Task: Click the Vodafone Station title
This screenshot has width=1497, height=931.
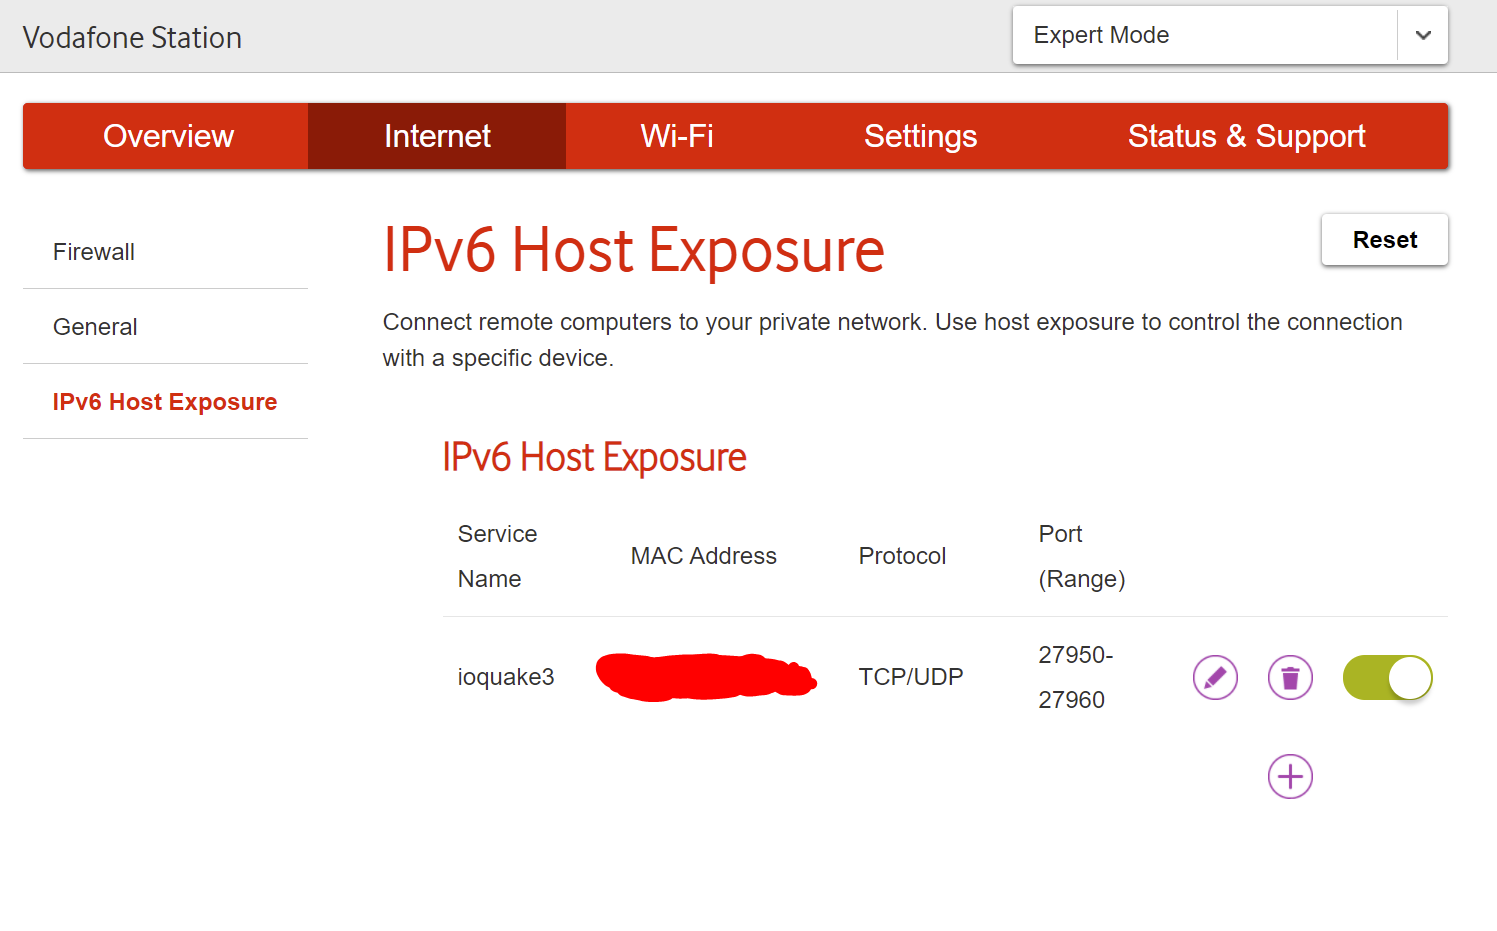Action: click(132, 38)
